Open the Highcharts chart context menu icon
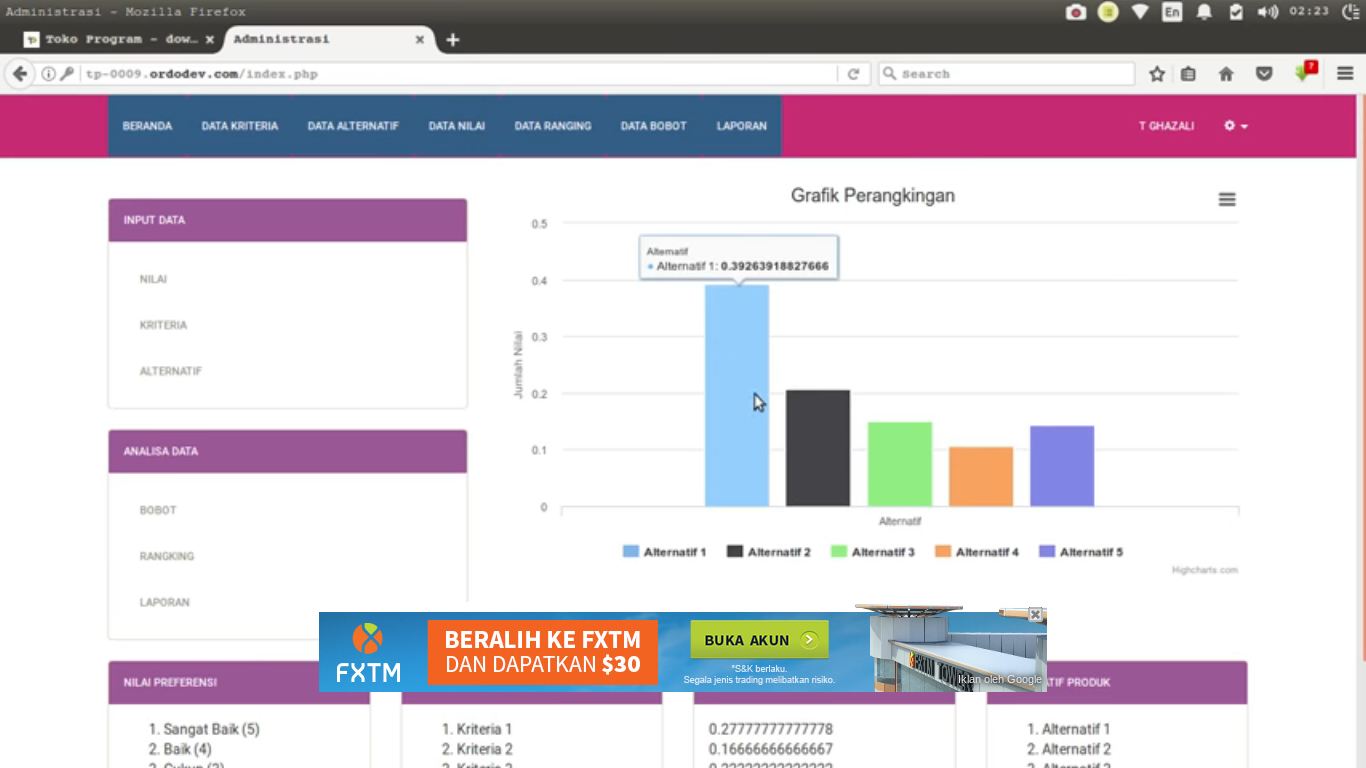This screenshot has width=1366, height=768. click(x=1227, y=200)
